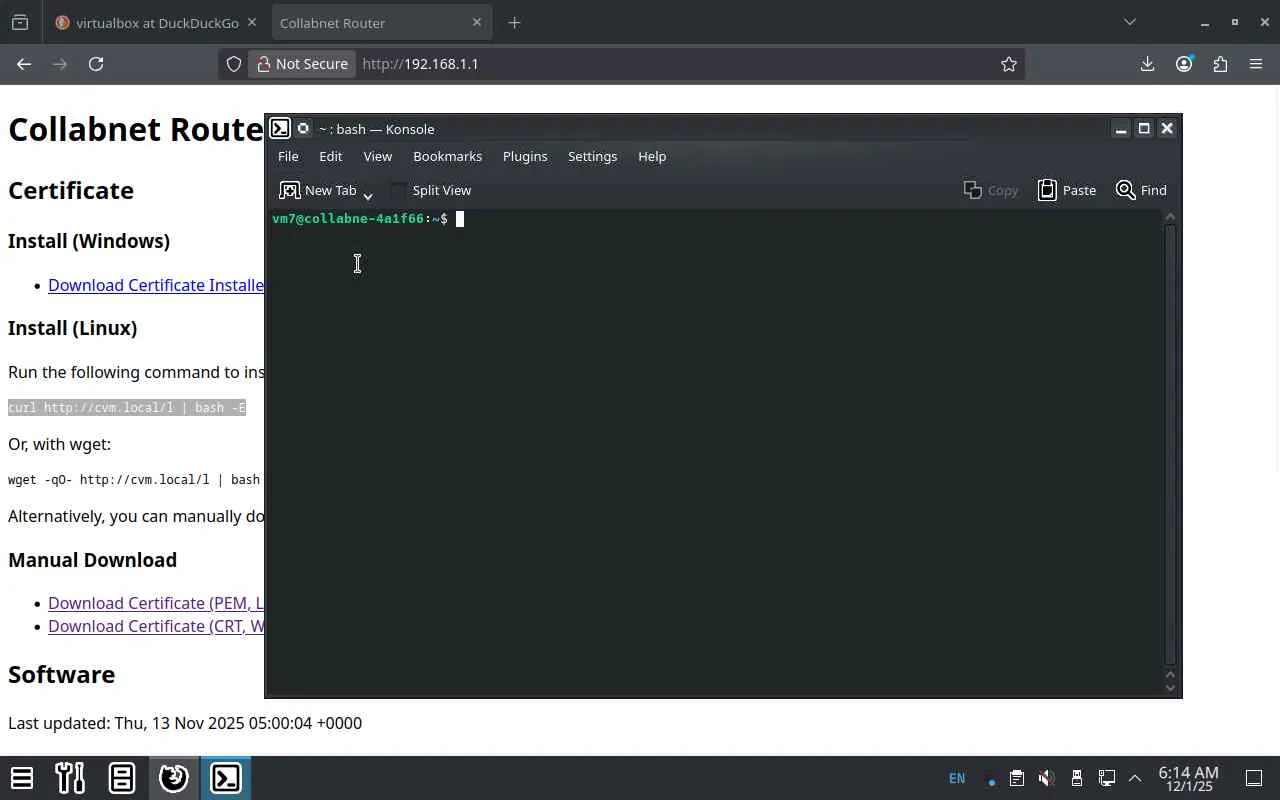Minimize the Konsole window
The image size is (1280, 800).
[x=1121, y=128]
